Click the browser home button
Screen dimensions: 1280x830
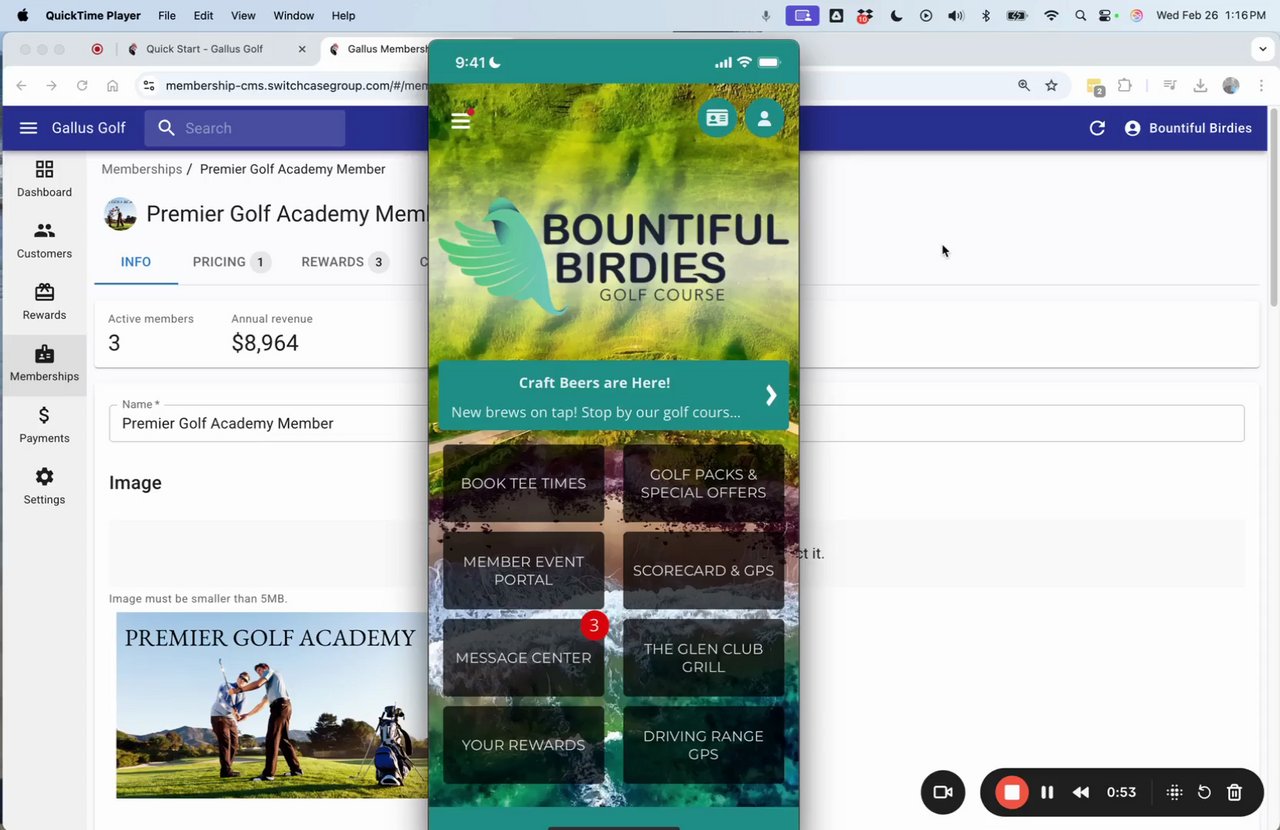tap(112, 86)
